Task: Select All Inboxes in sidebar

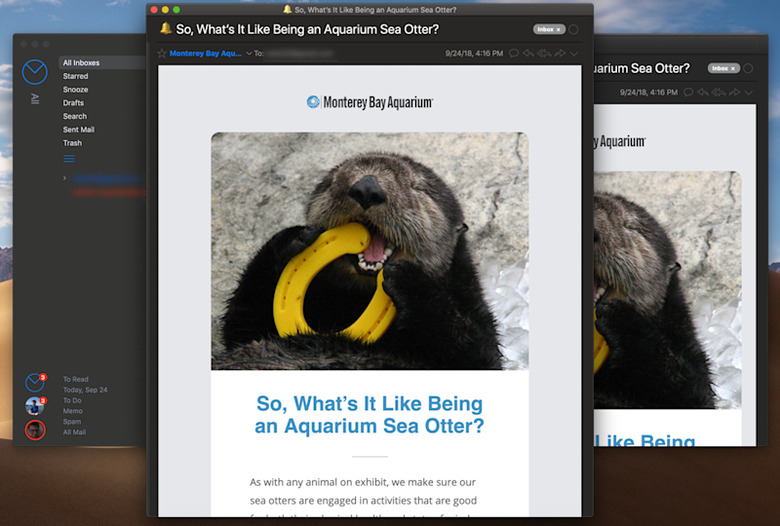Action: click(81, 63)
